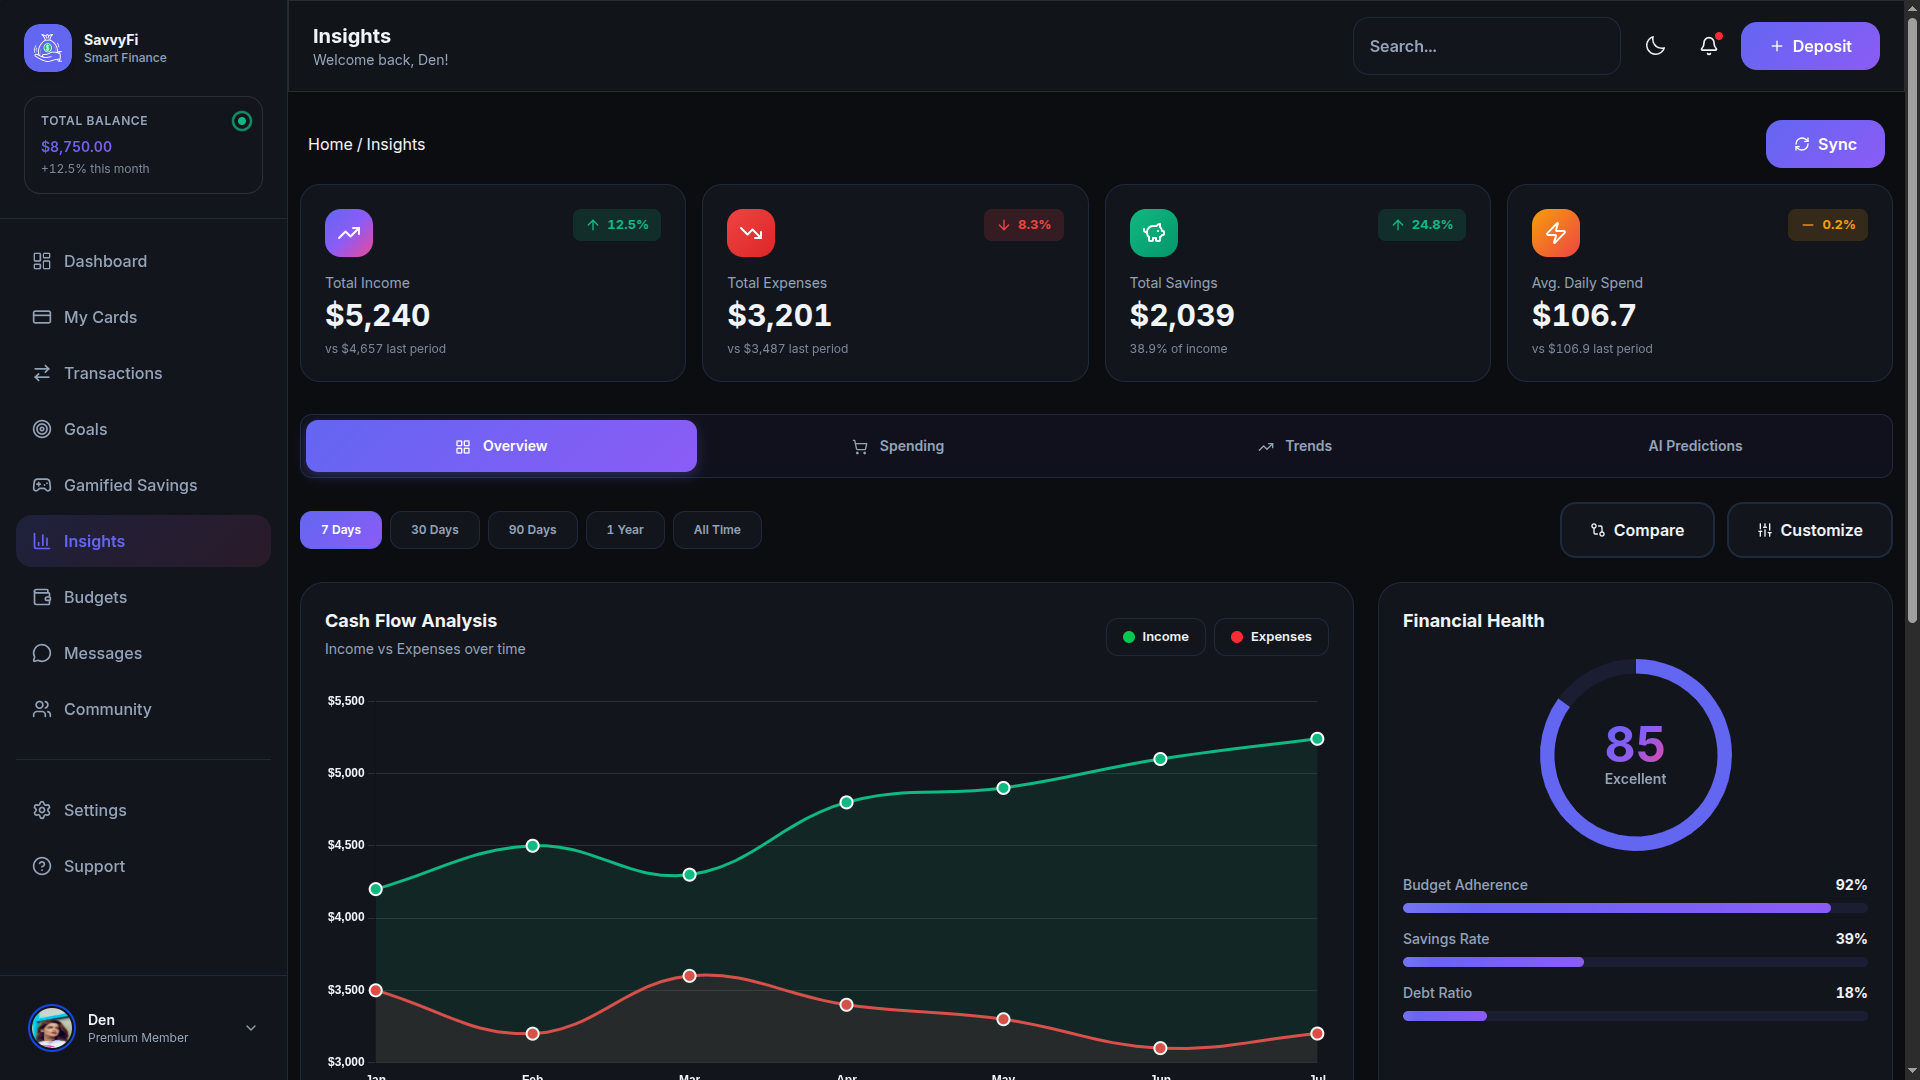Click the Deposit button

[x=1809, y=46]
